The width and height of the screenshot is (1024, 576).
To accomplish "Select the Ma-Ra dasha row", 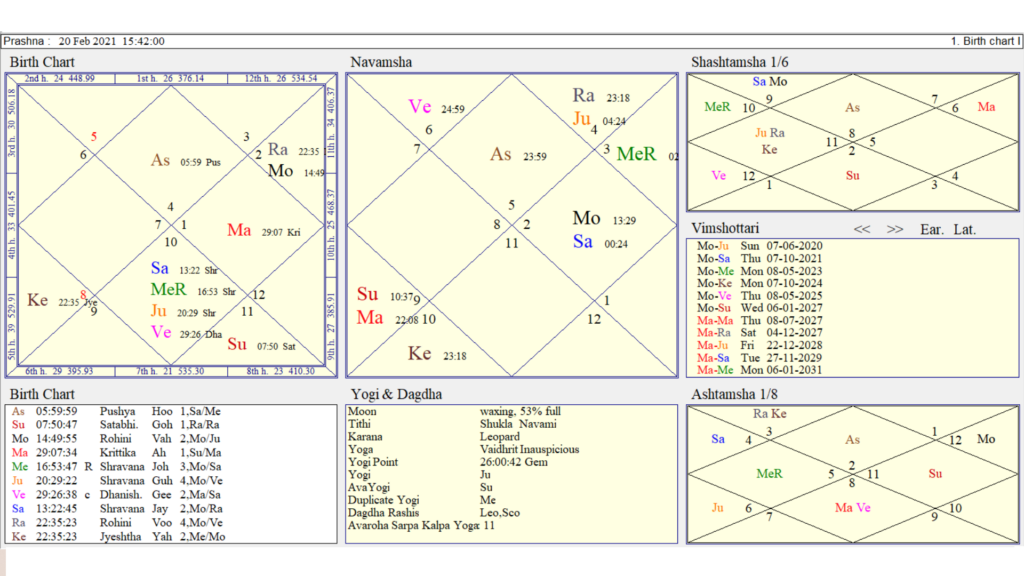I will [x=759, y=332].
